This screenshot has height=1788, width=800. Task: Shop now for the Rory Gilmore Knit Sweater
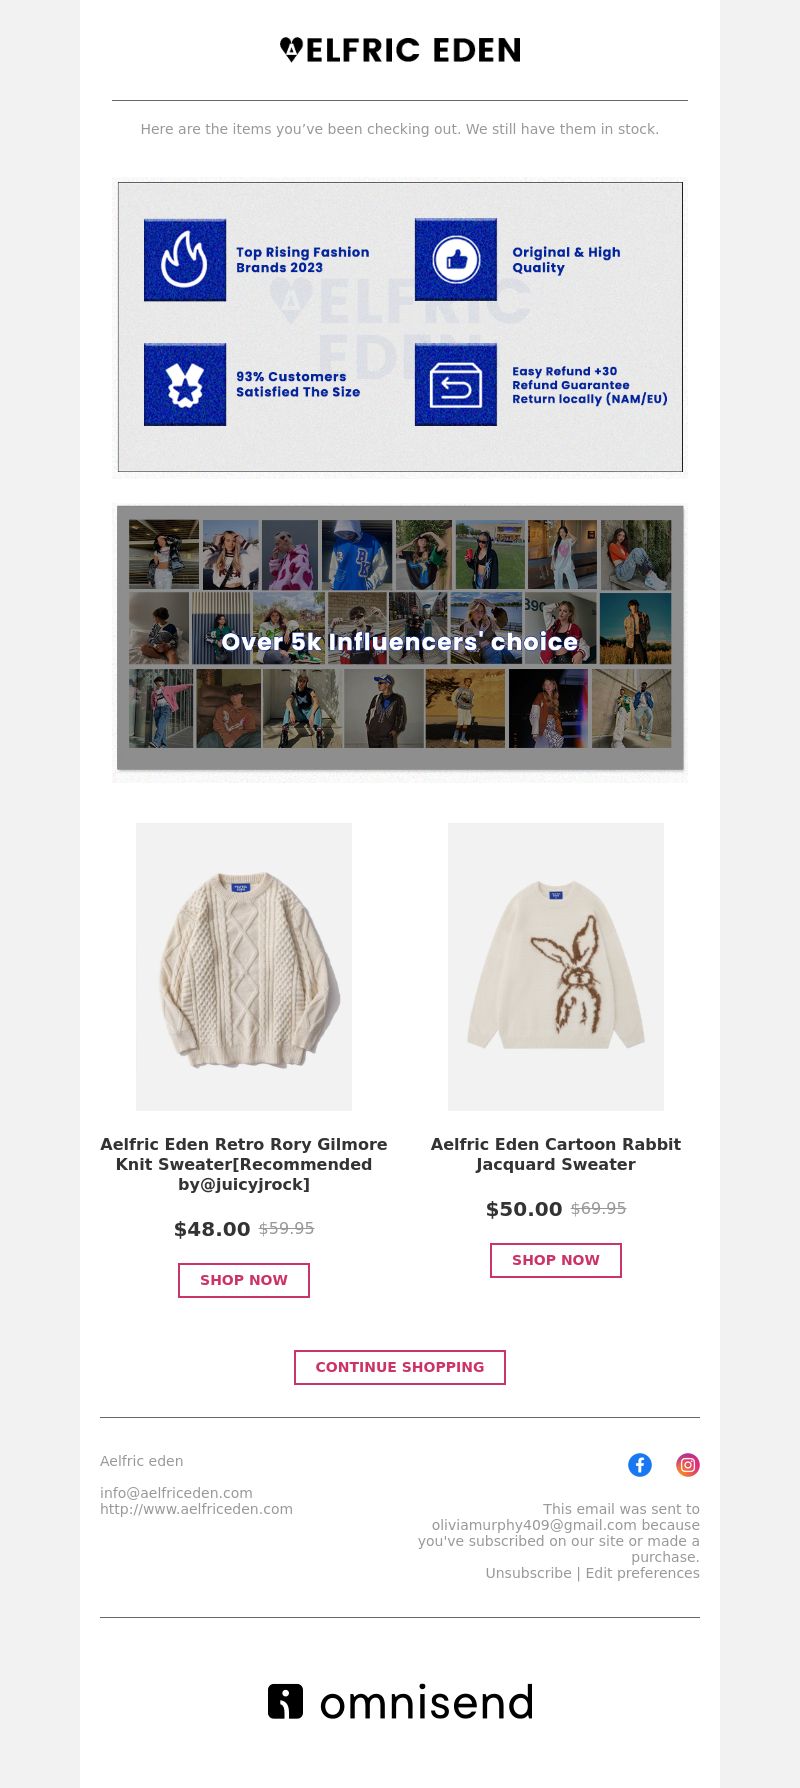(x=244, y=1280)
